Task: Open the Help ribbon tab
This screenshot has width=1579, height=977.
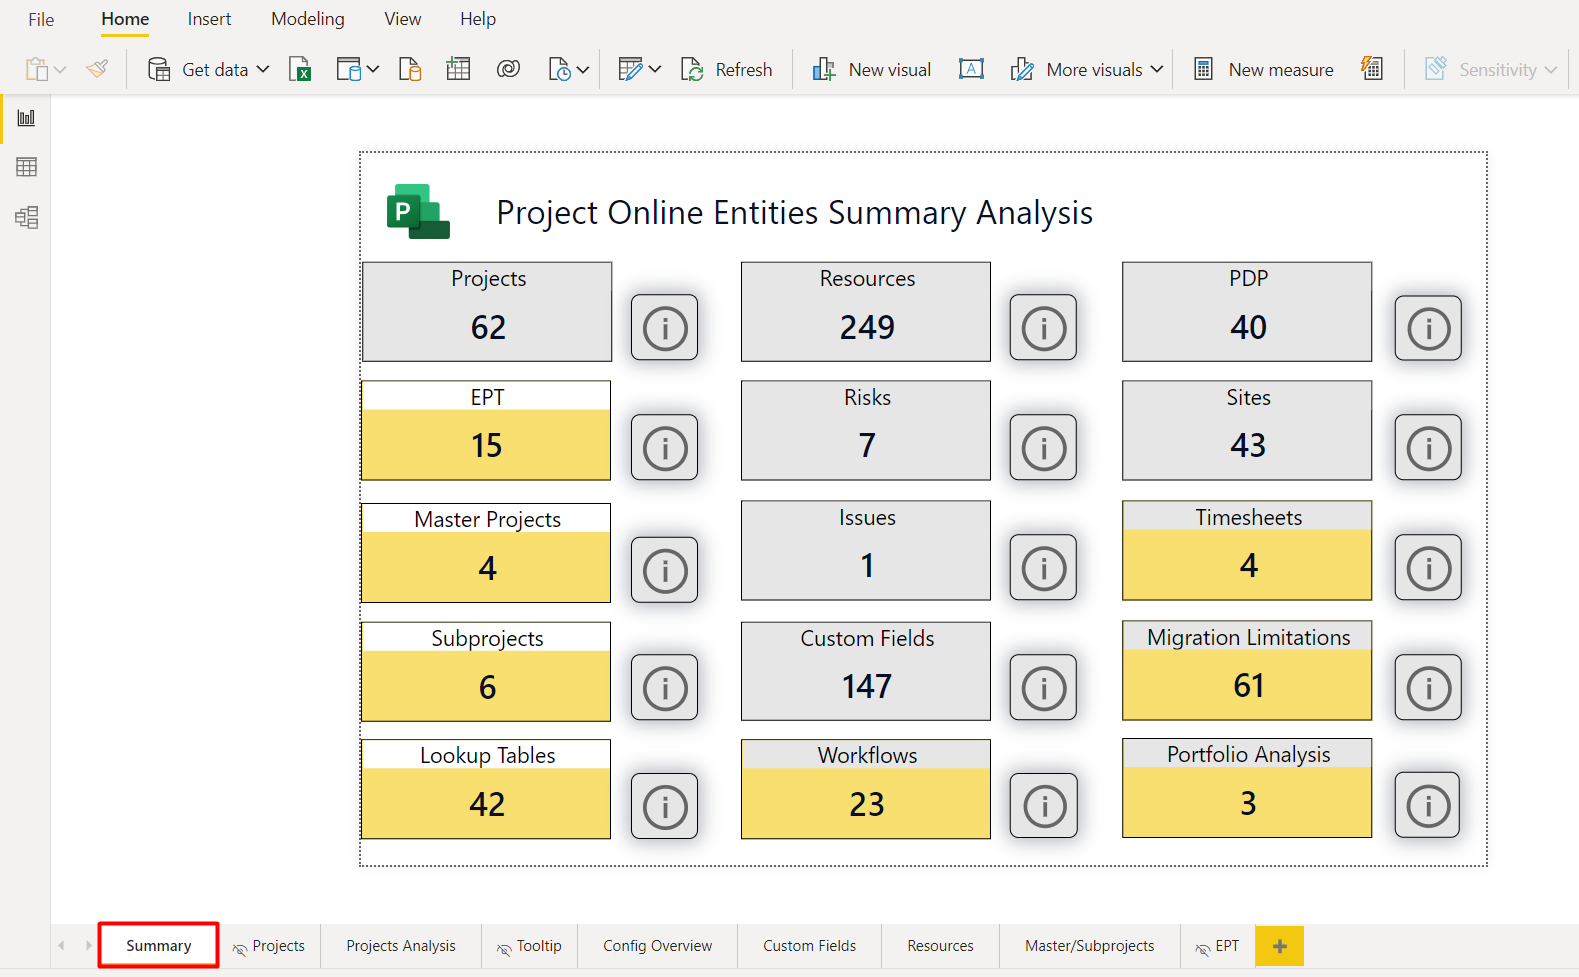Action: click(478, 19)
